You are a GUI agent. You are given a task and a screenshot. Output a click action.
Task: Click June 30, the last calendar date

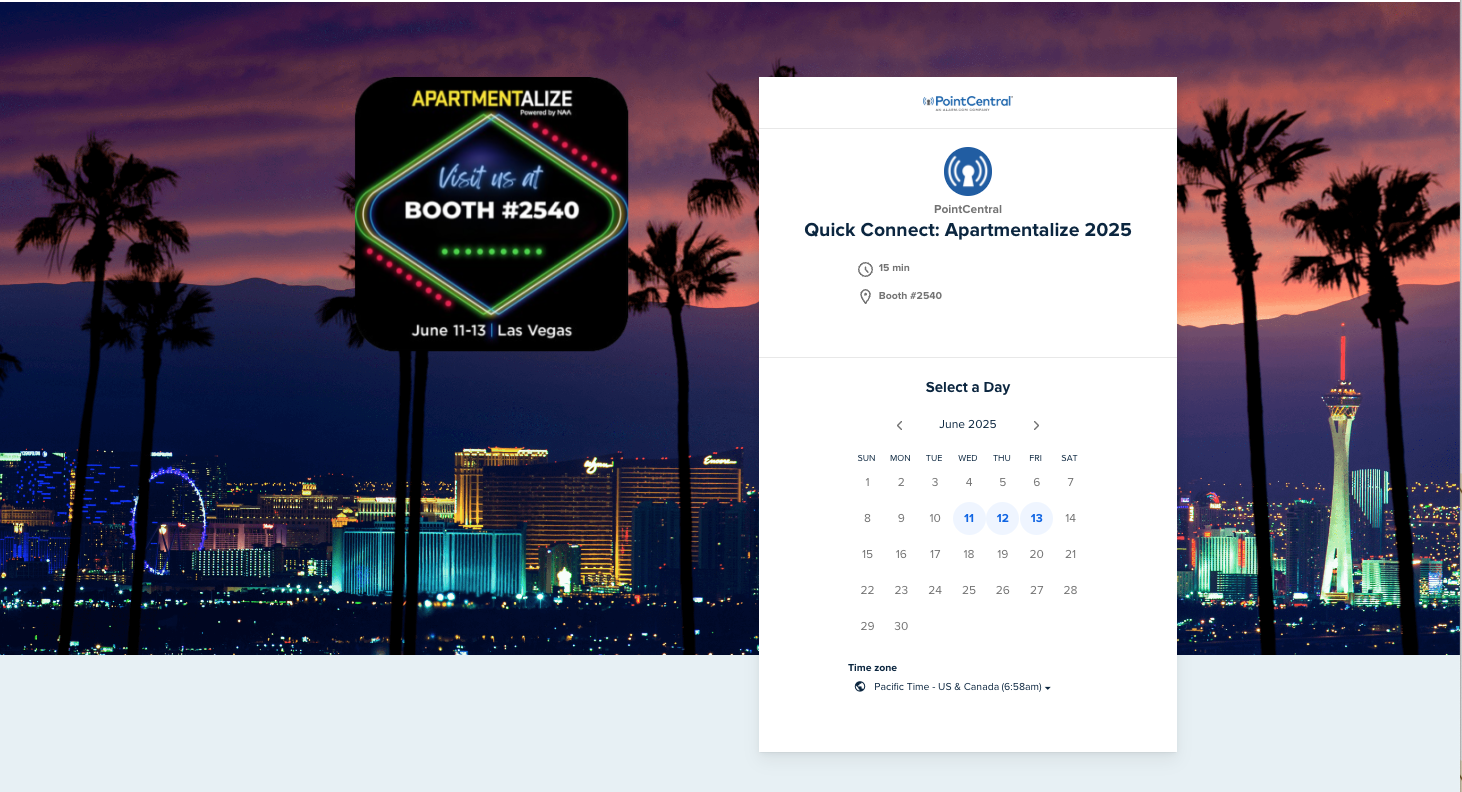pyautogui.click(x=901, y=625)
